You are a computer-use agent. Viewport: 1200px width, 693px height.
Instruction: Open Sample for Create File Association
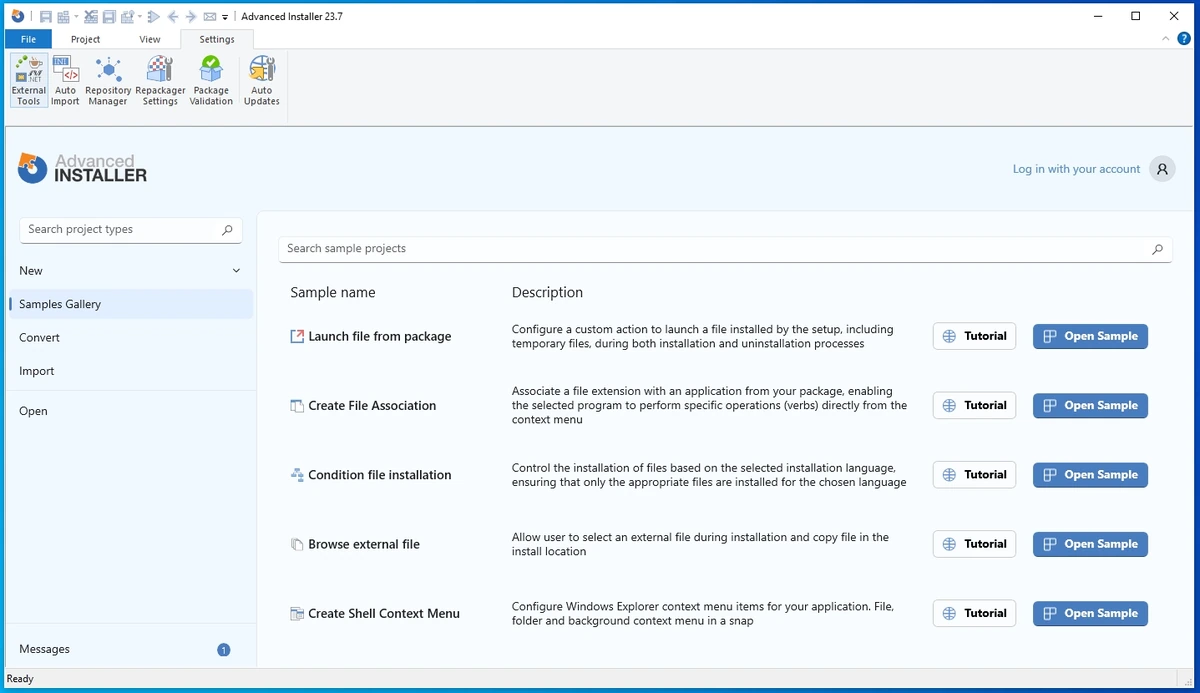(x=1090, y=406)
